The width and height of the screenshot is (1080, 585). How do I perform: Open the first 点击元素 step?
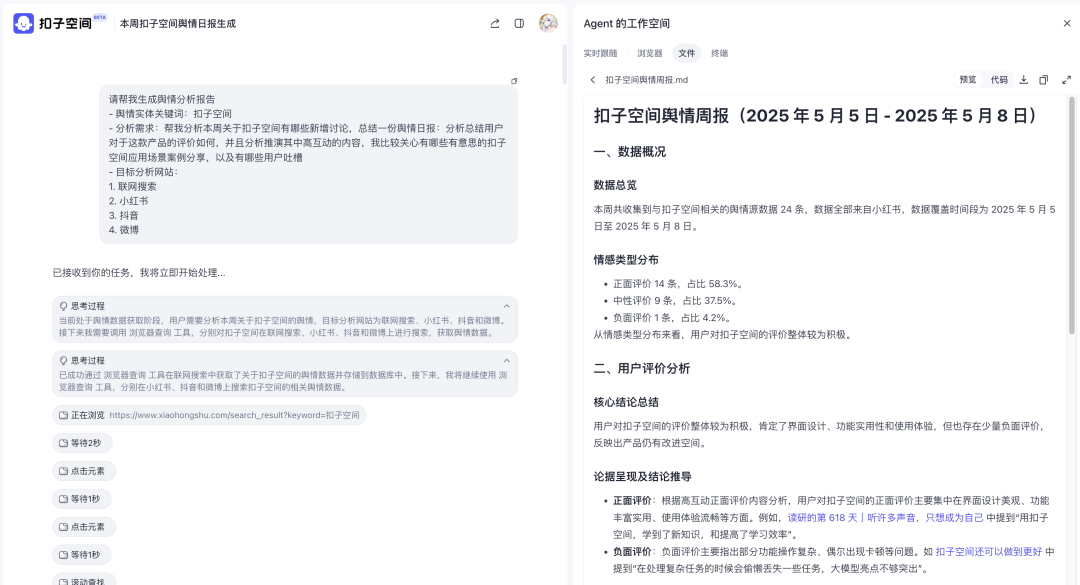click(x=84, y=471)
